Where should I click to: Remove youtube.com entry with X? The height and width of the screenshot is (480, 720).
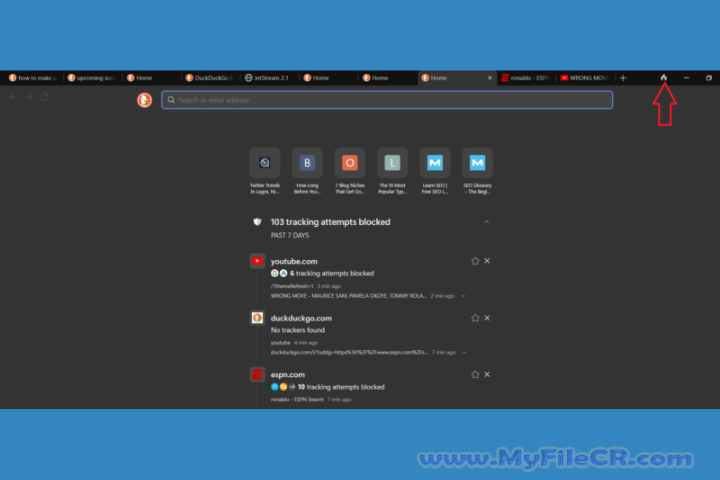pyautogui.click(x=487, y=261)
